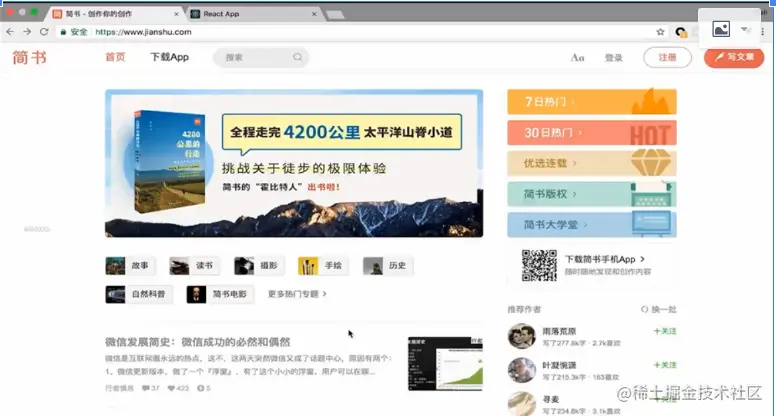This screenshot has width=776, height=416.
Task: Open a new browser tab
Action: [x=335, y=15]
